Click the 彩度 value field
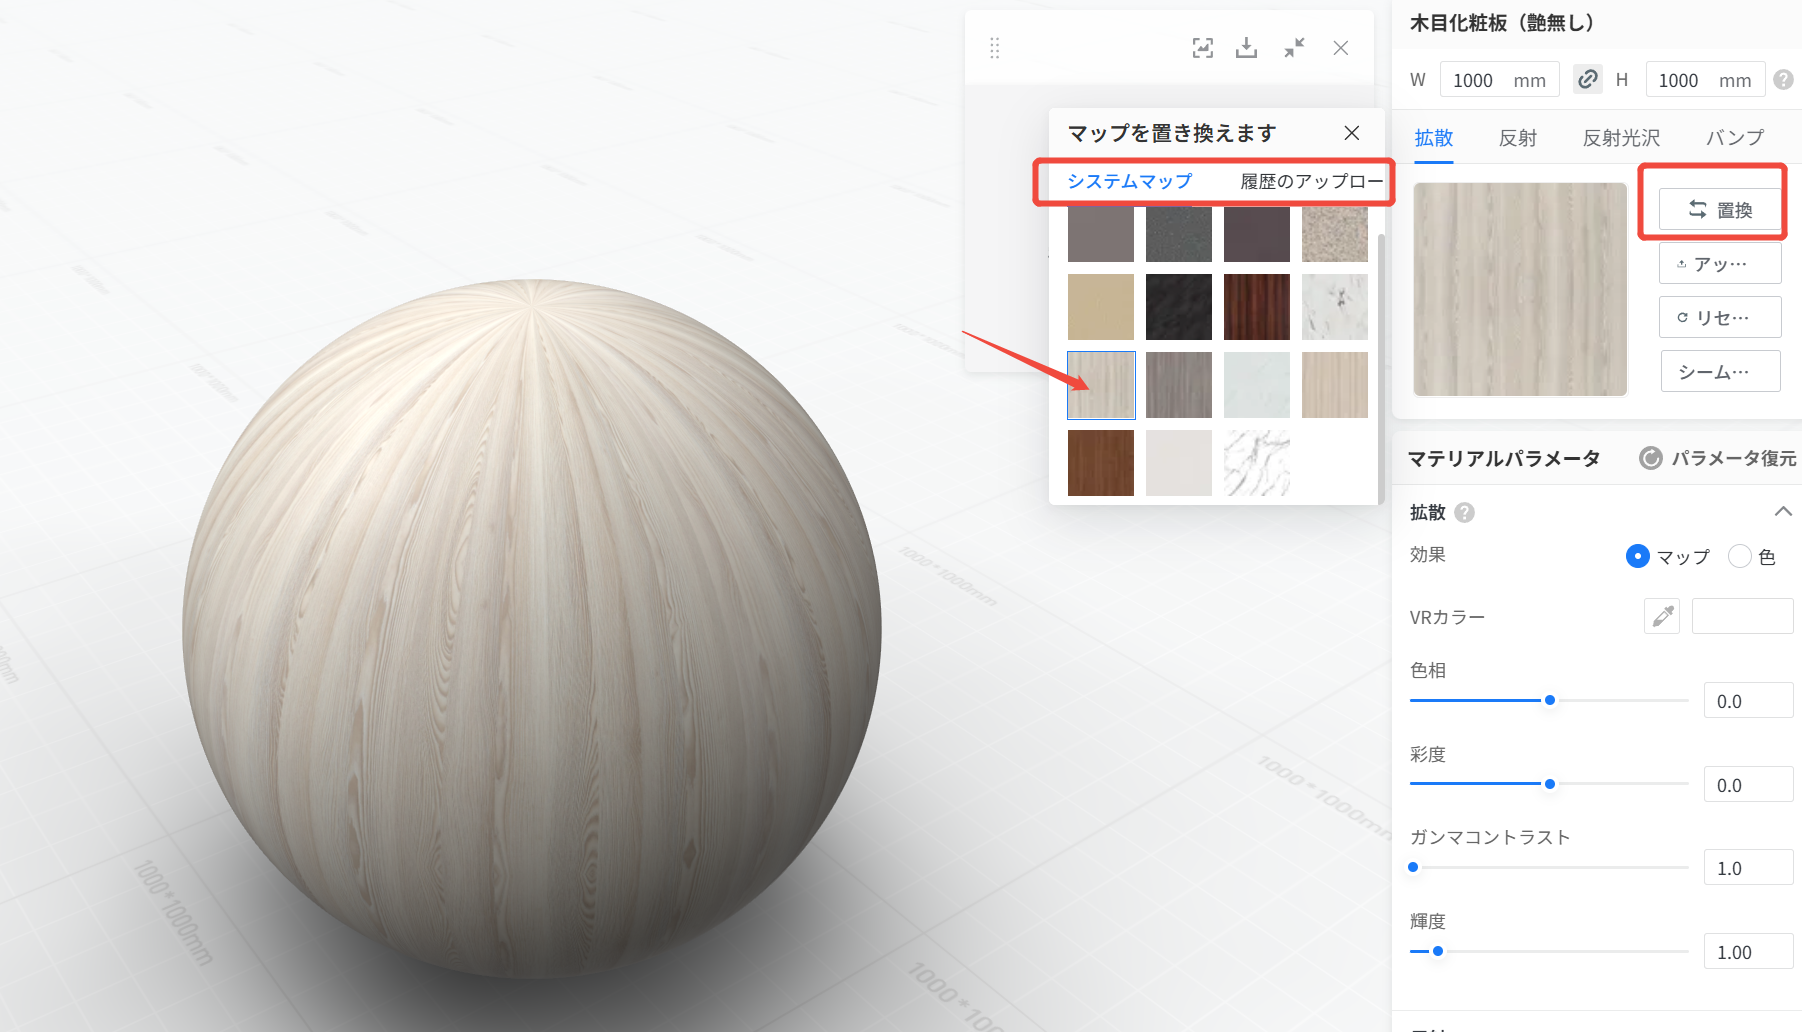Viewport: 1802px width, 1032px height. tap(1748, 785)
